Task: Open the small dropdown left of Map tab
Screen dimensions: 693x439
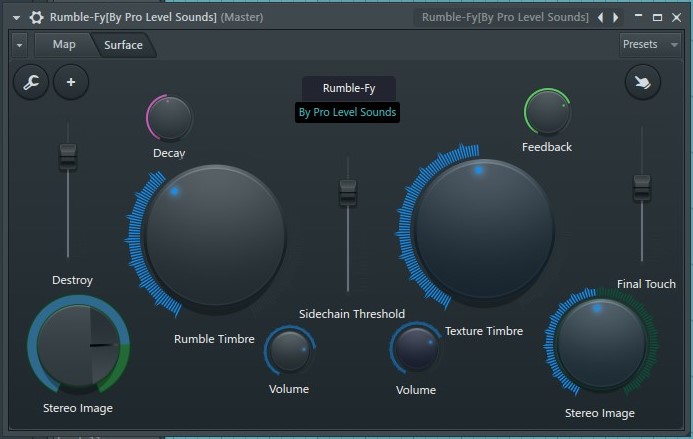Action: click(19, 45)
